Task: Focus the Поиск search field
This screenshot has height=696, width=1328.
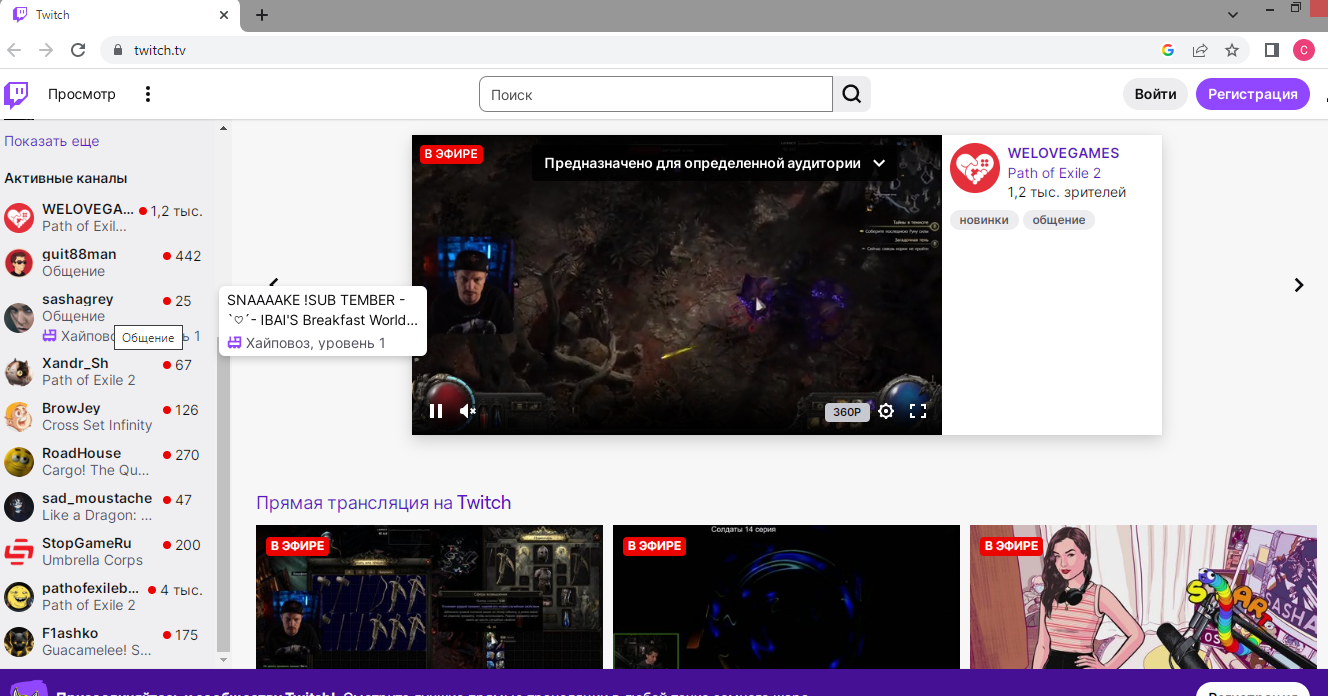Action: coord(656,94)
